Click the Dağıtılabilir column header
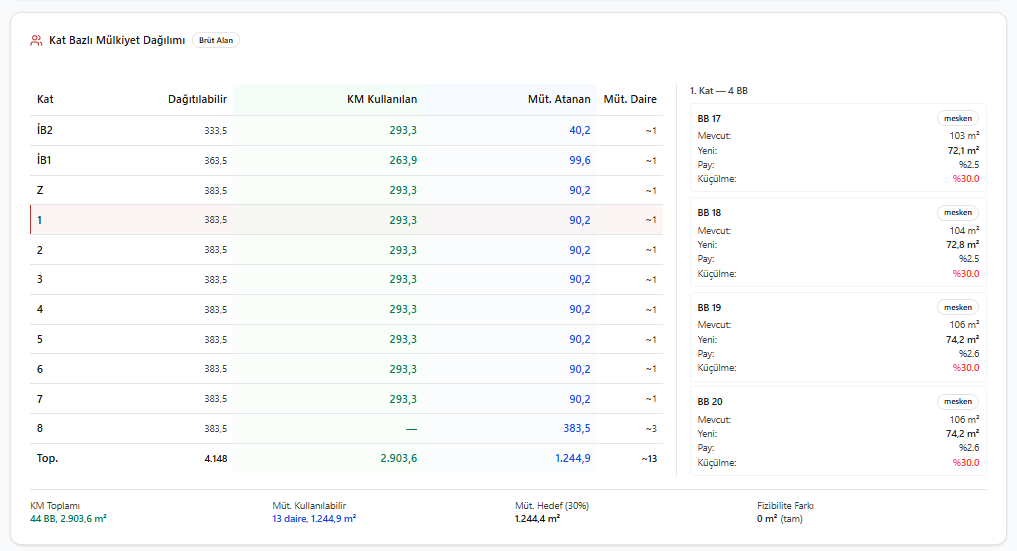The height and width of the screenshot is (551, 1017). coord(197,99)
